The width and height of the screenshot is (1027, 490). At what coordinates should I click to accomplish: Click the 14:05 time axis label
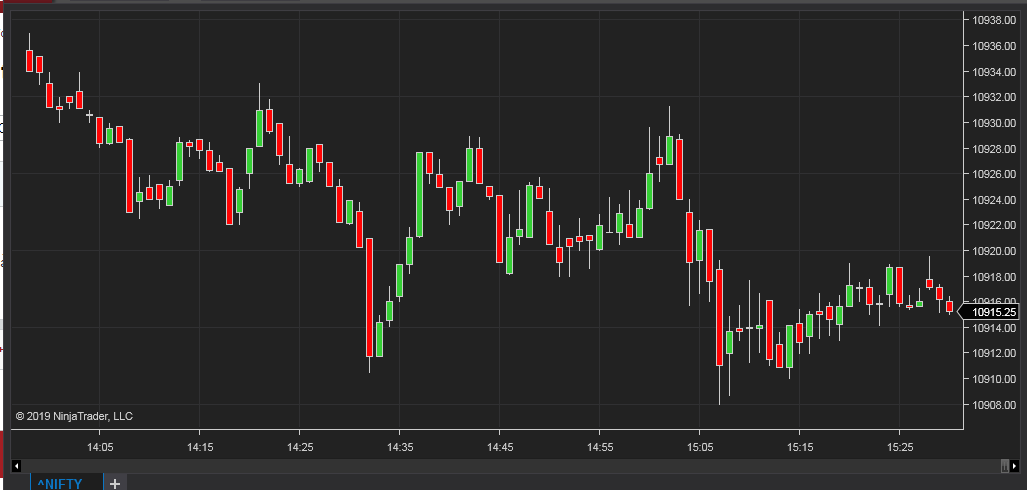click(x=100, y=447)
